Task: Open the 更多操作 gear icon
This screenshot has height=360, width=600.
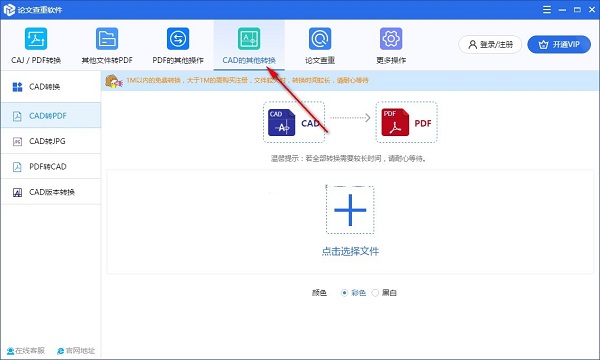Action: click(391, 39)
